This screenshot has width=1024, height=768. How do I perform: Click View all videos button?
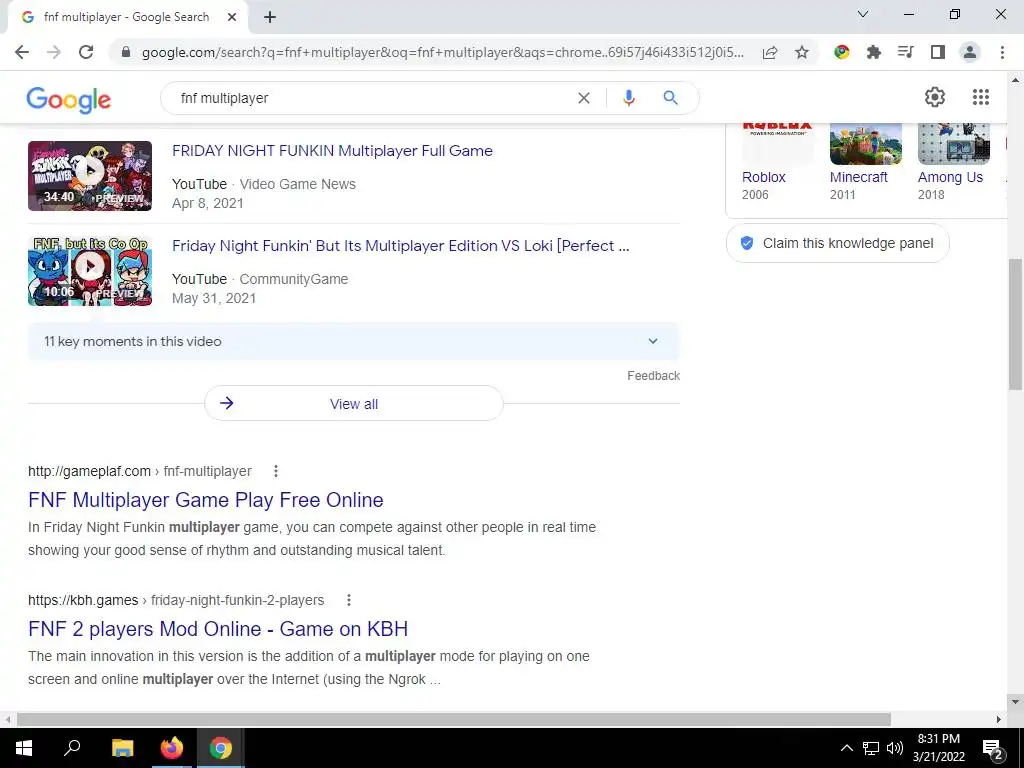[x=353, y=404]
